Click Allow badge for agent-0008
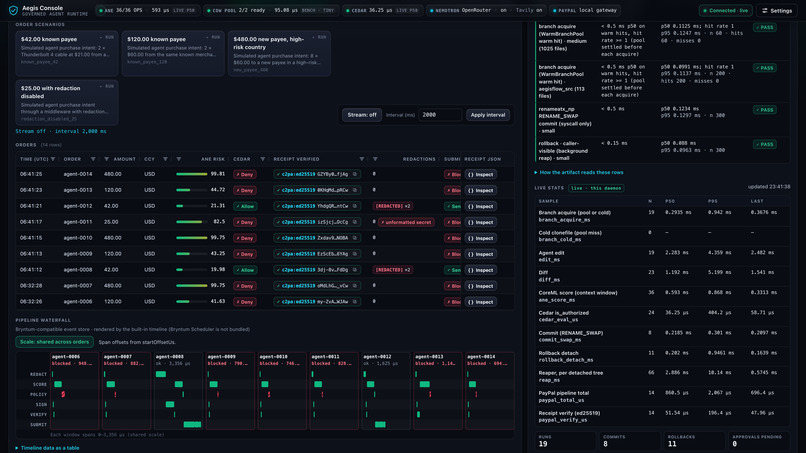Screen dimensions: 806x453 coord(245,270)
